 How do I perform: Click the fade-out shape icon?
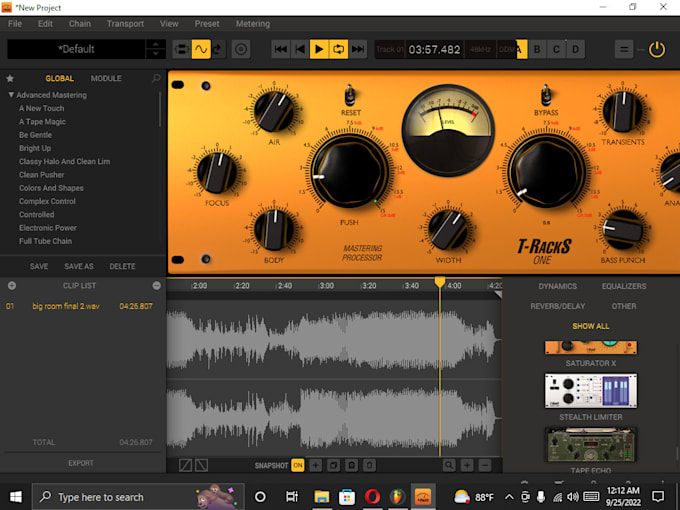pos(201,465)
